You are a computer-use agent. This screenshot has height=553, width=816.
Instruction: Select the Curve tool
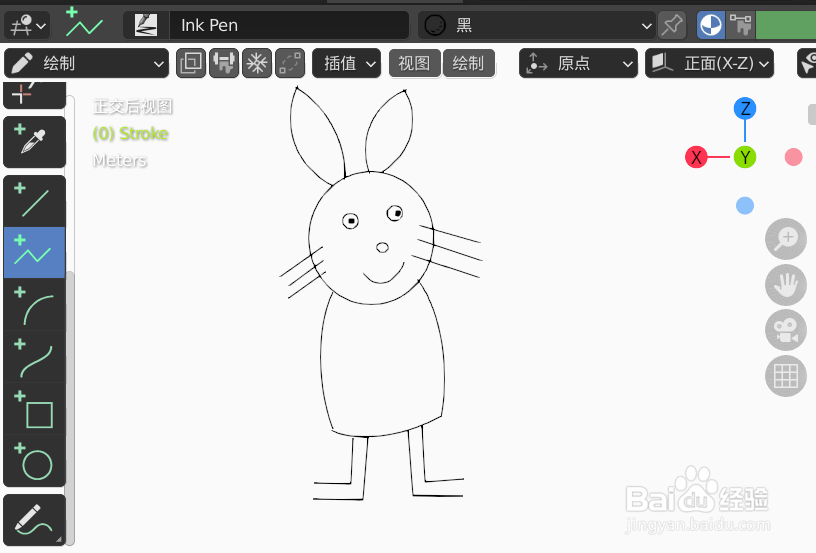point(34,356)
